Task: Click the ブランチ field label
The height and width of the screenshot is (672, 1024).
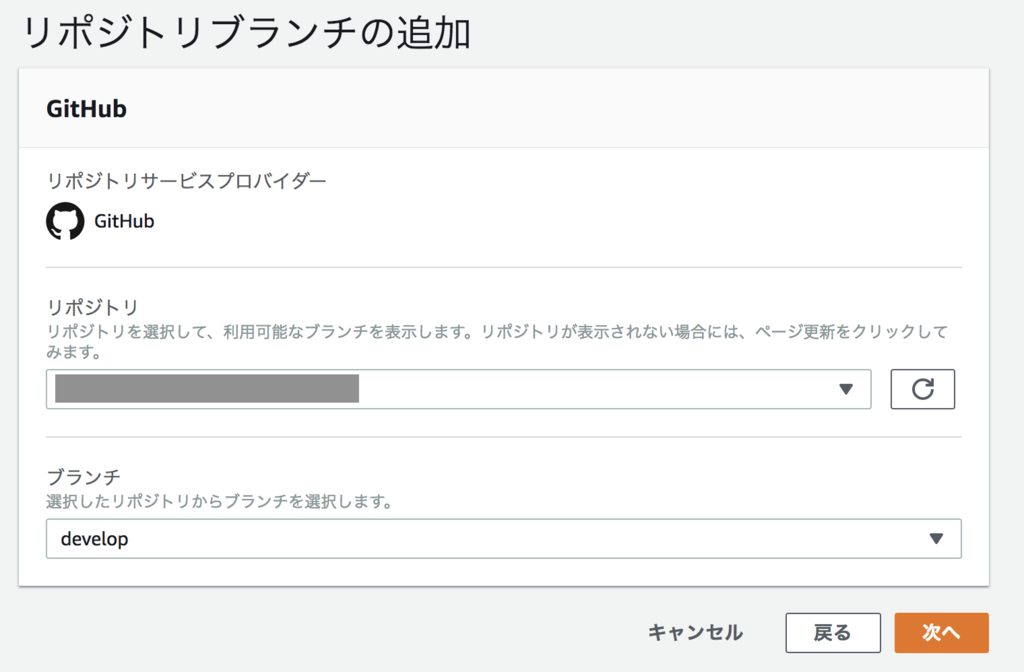Action: 84,477
